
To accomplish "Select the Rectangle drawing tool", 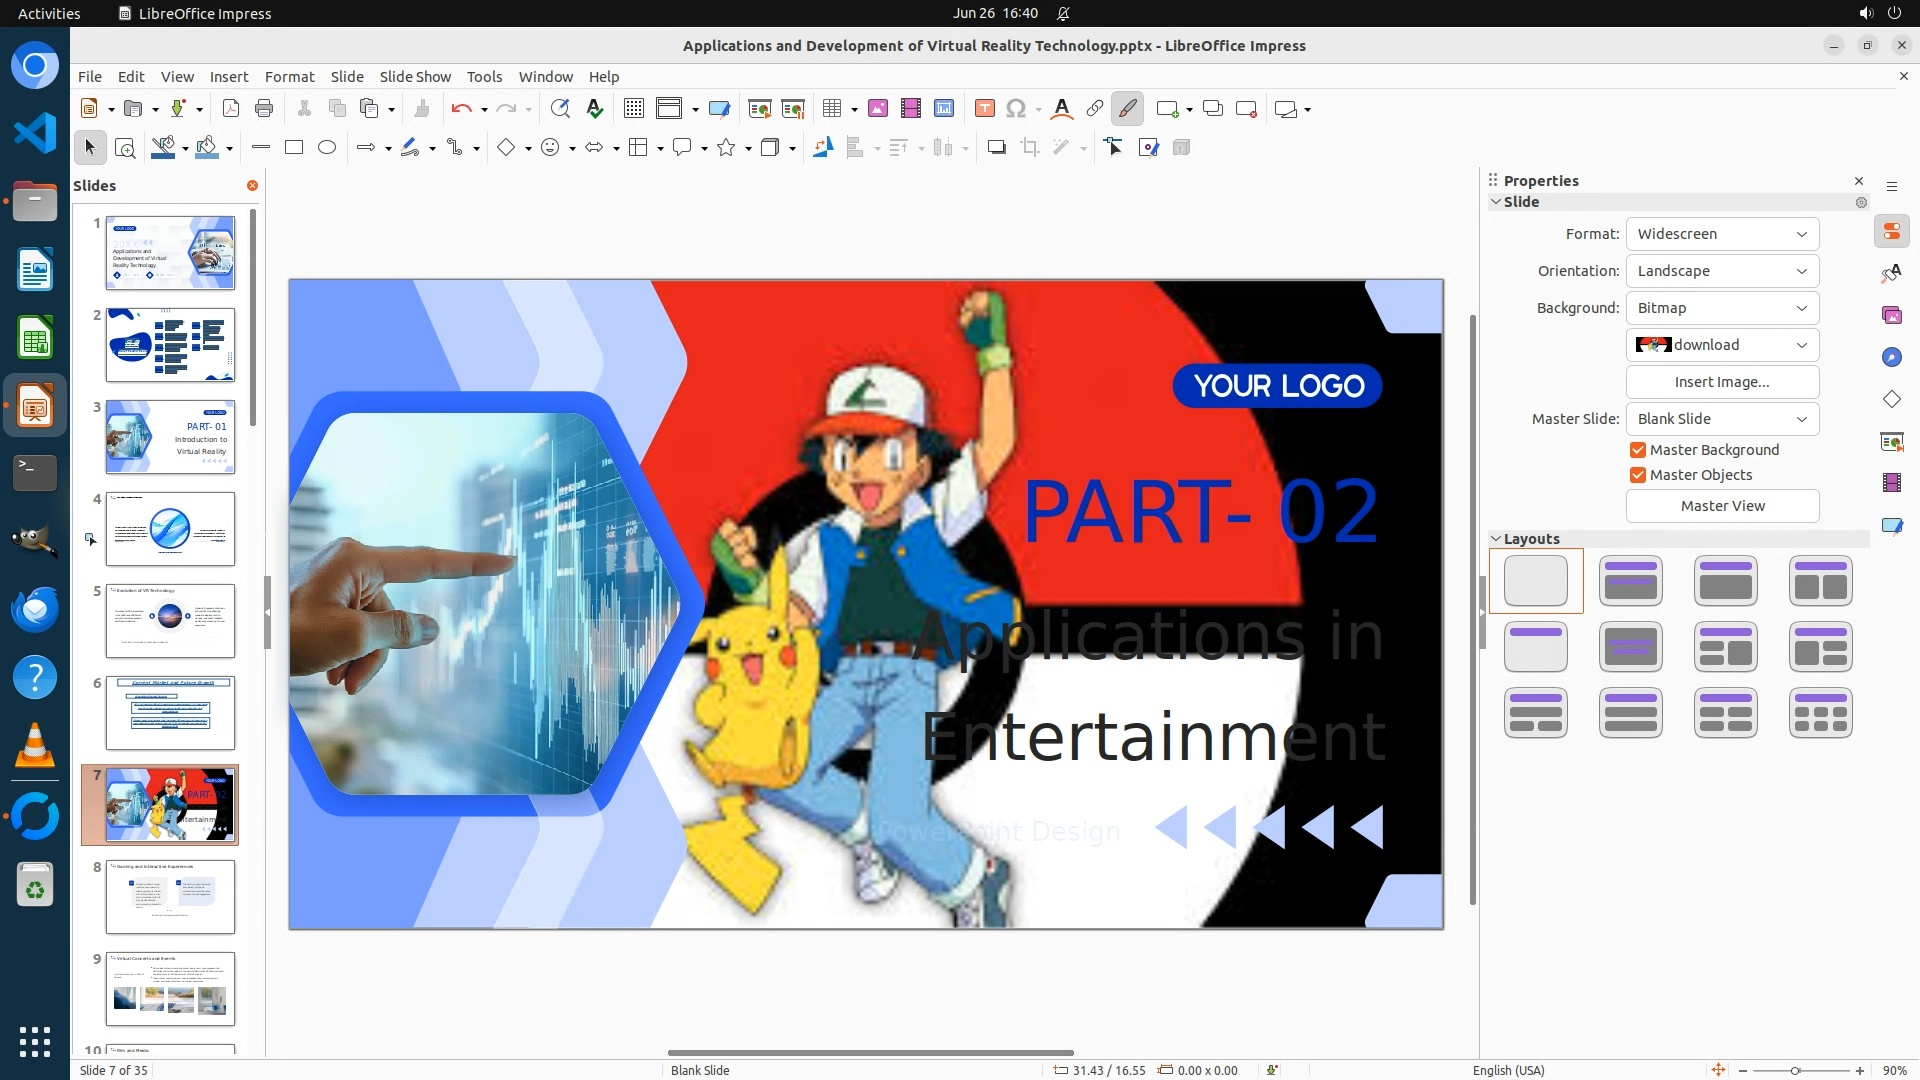I will click(x=294, y=148).
